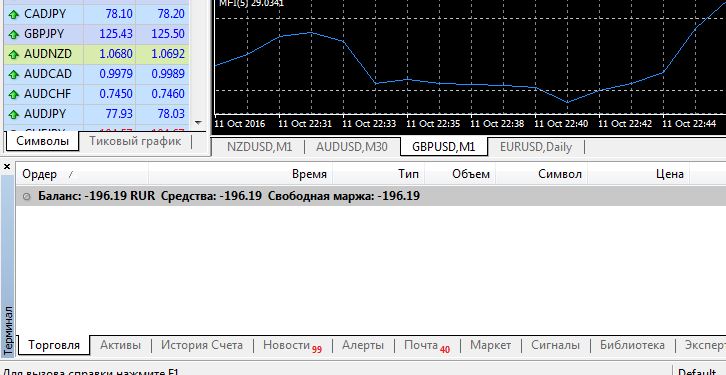This screenshot has height=375, width=726.
Task: Click the green arrow icon beside CADJPY
Action: click(13, 14)
